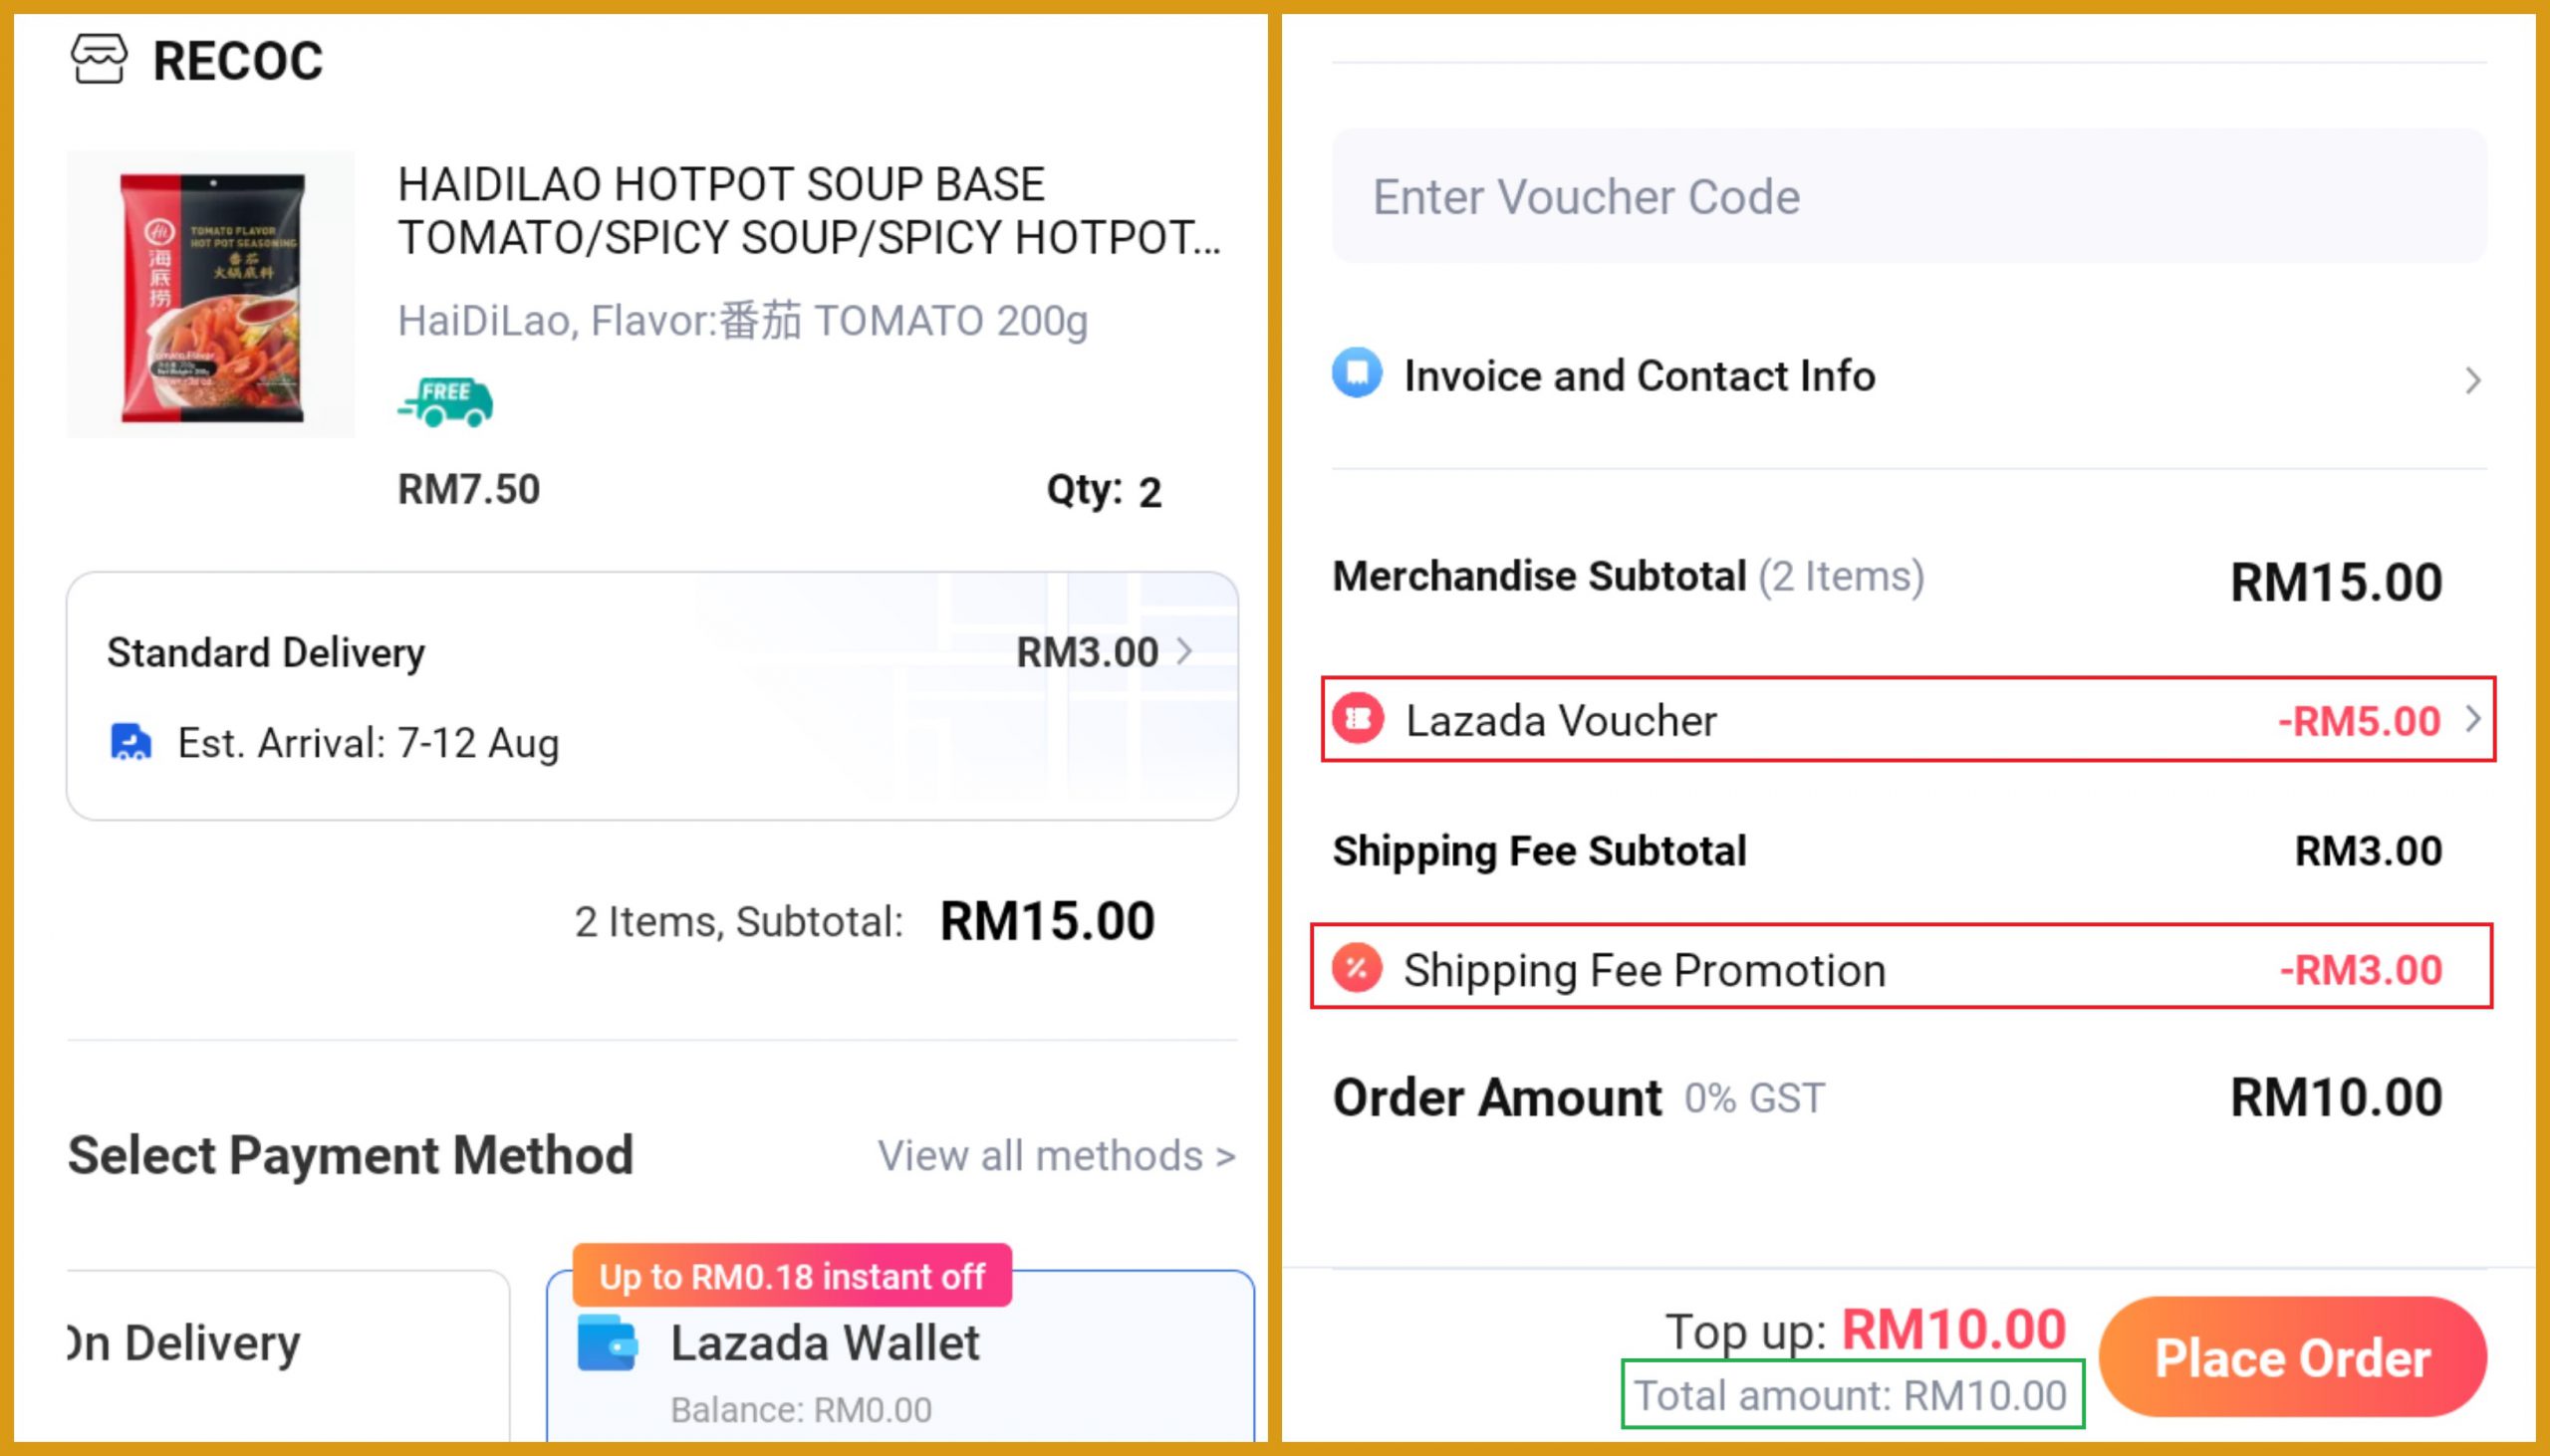
Task: Click the Shipping Fee Promotion percent icon
Action: 1357,968
